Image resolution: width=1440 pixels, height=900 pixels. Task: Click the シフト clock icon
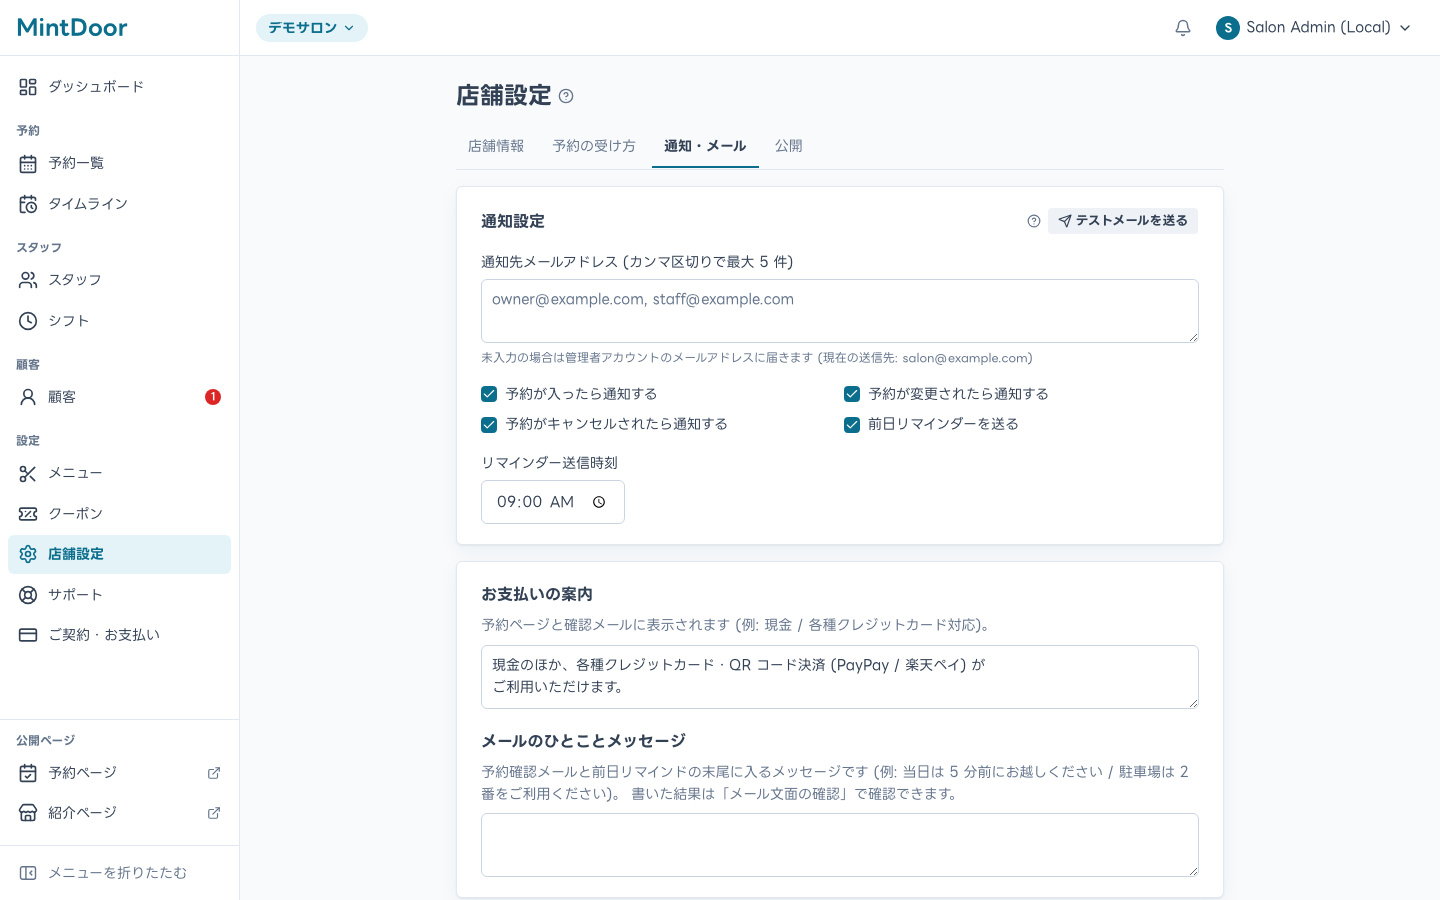coord(28,321)
